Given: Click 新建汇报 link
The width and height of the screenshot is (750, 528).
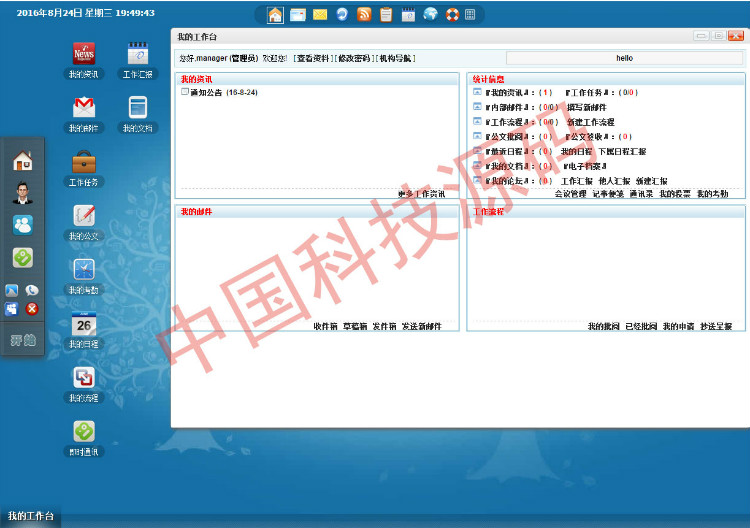Looking at the screenshot, I should (x=651, y=181).
